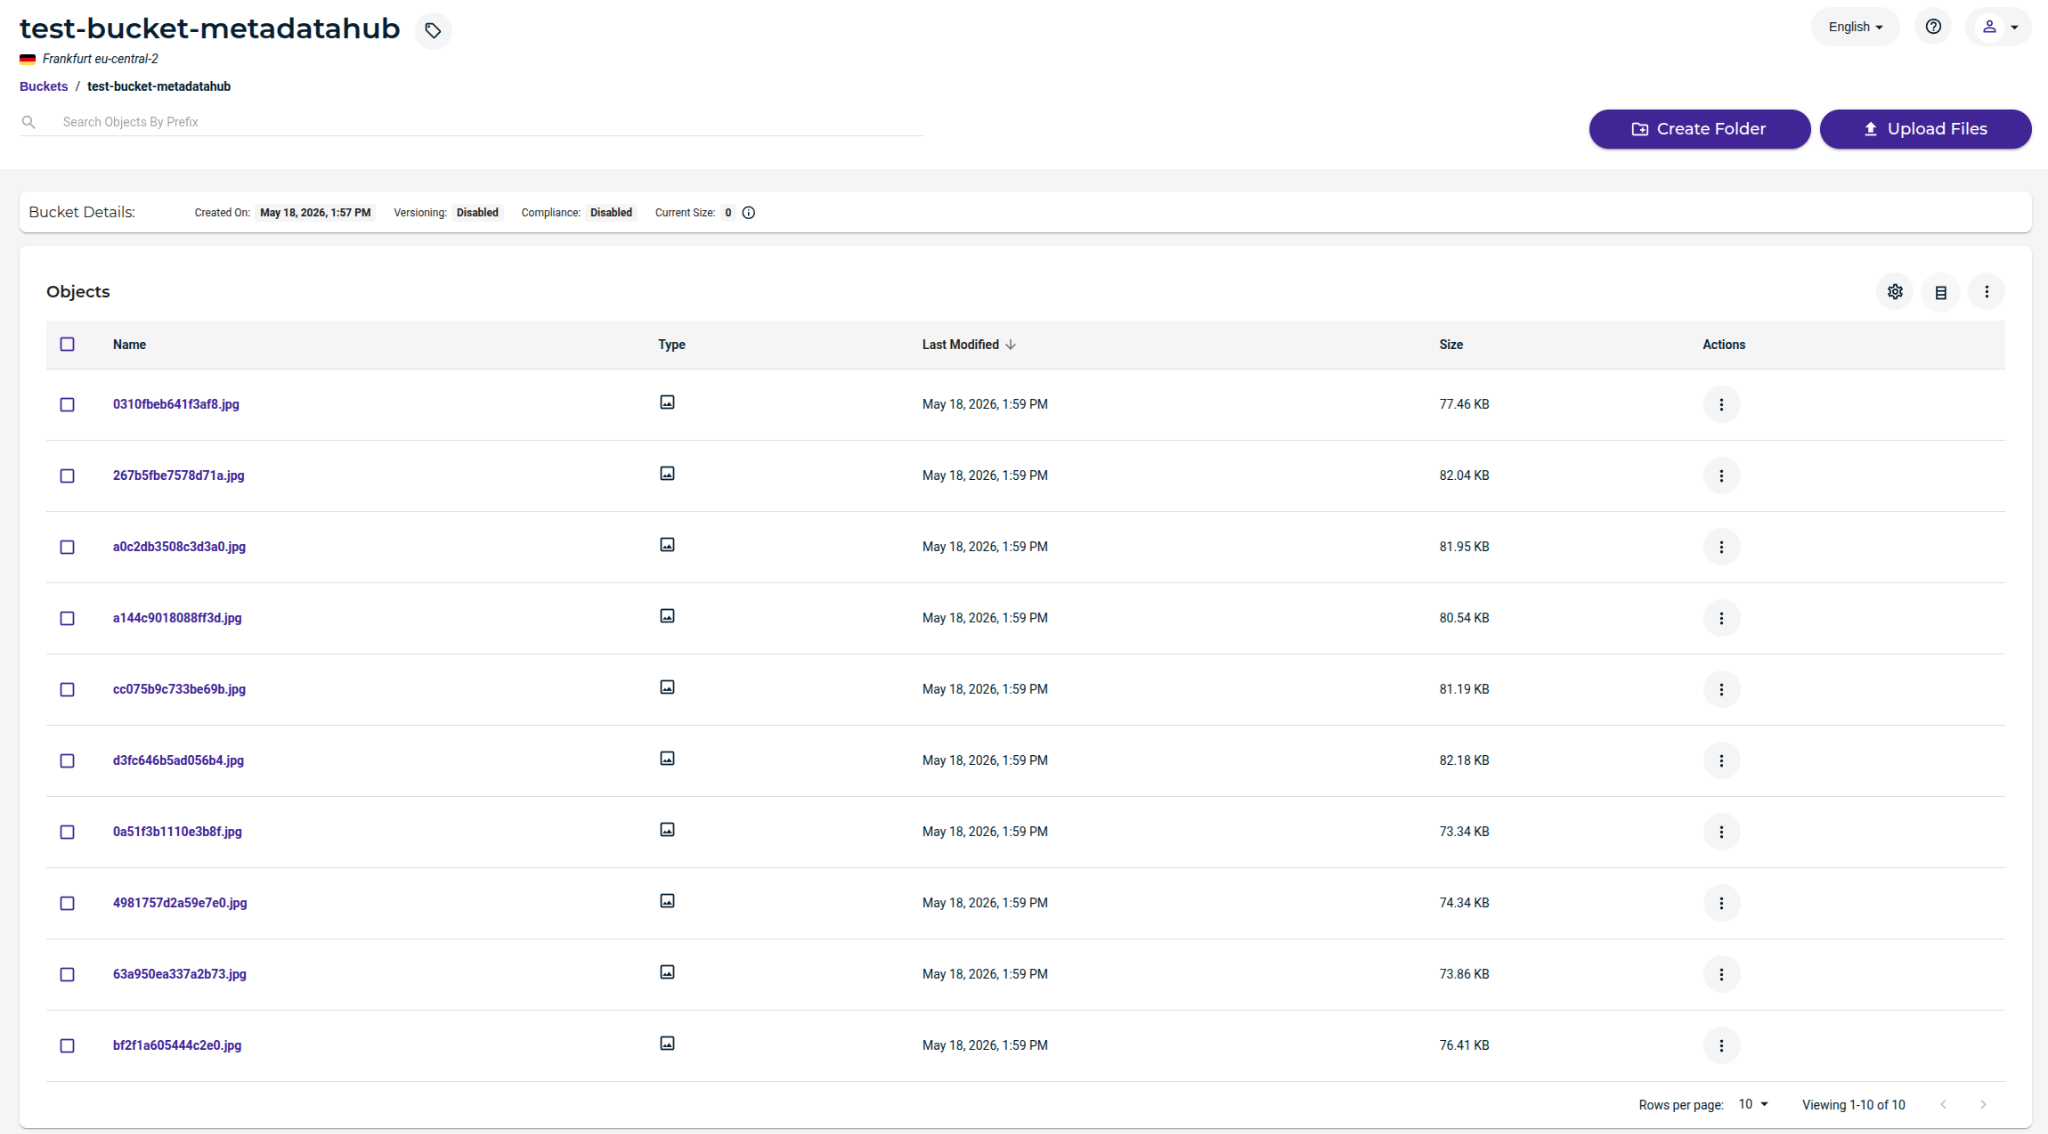This screenshot has width=2048, height=1134.
Task: Sort by the Last Modified column header
Action: (968, 344)
